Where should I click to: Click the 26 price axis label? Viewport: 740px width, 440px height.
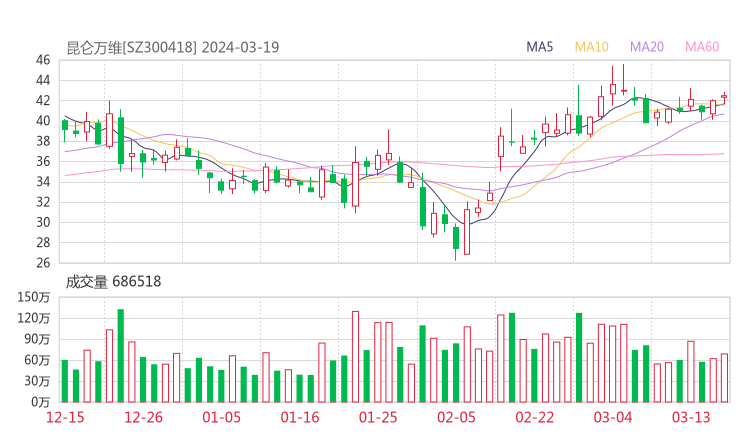click(x=43, y=263)
